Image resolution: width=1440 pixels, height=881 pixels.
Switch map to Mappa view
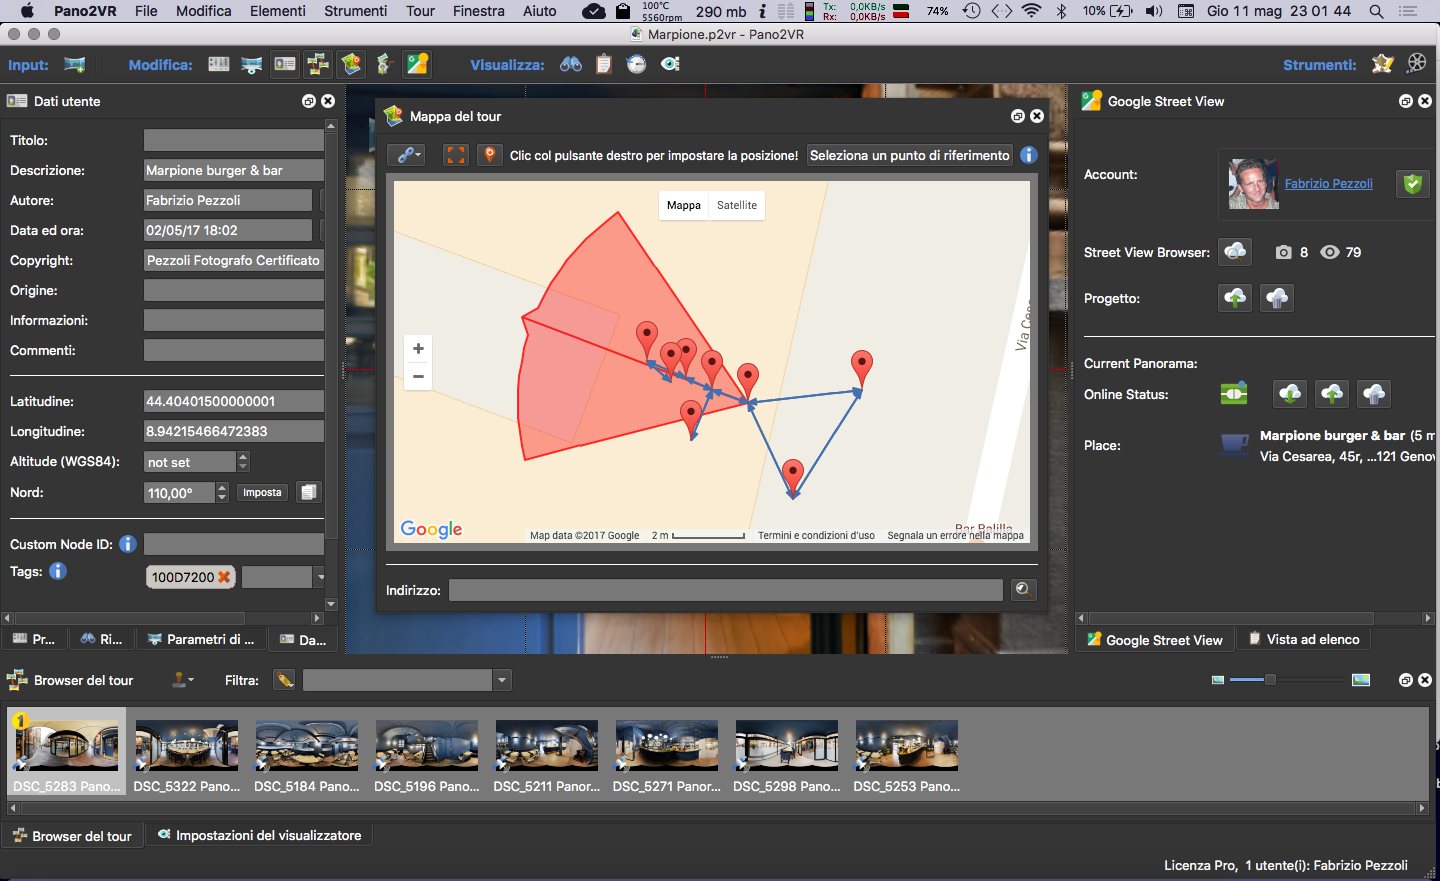(x=683, y=205)
